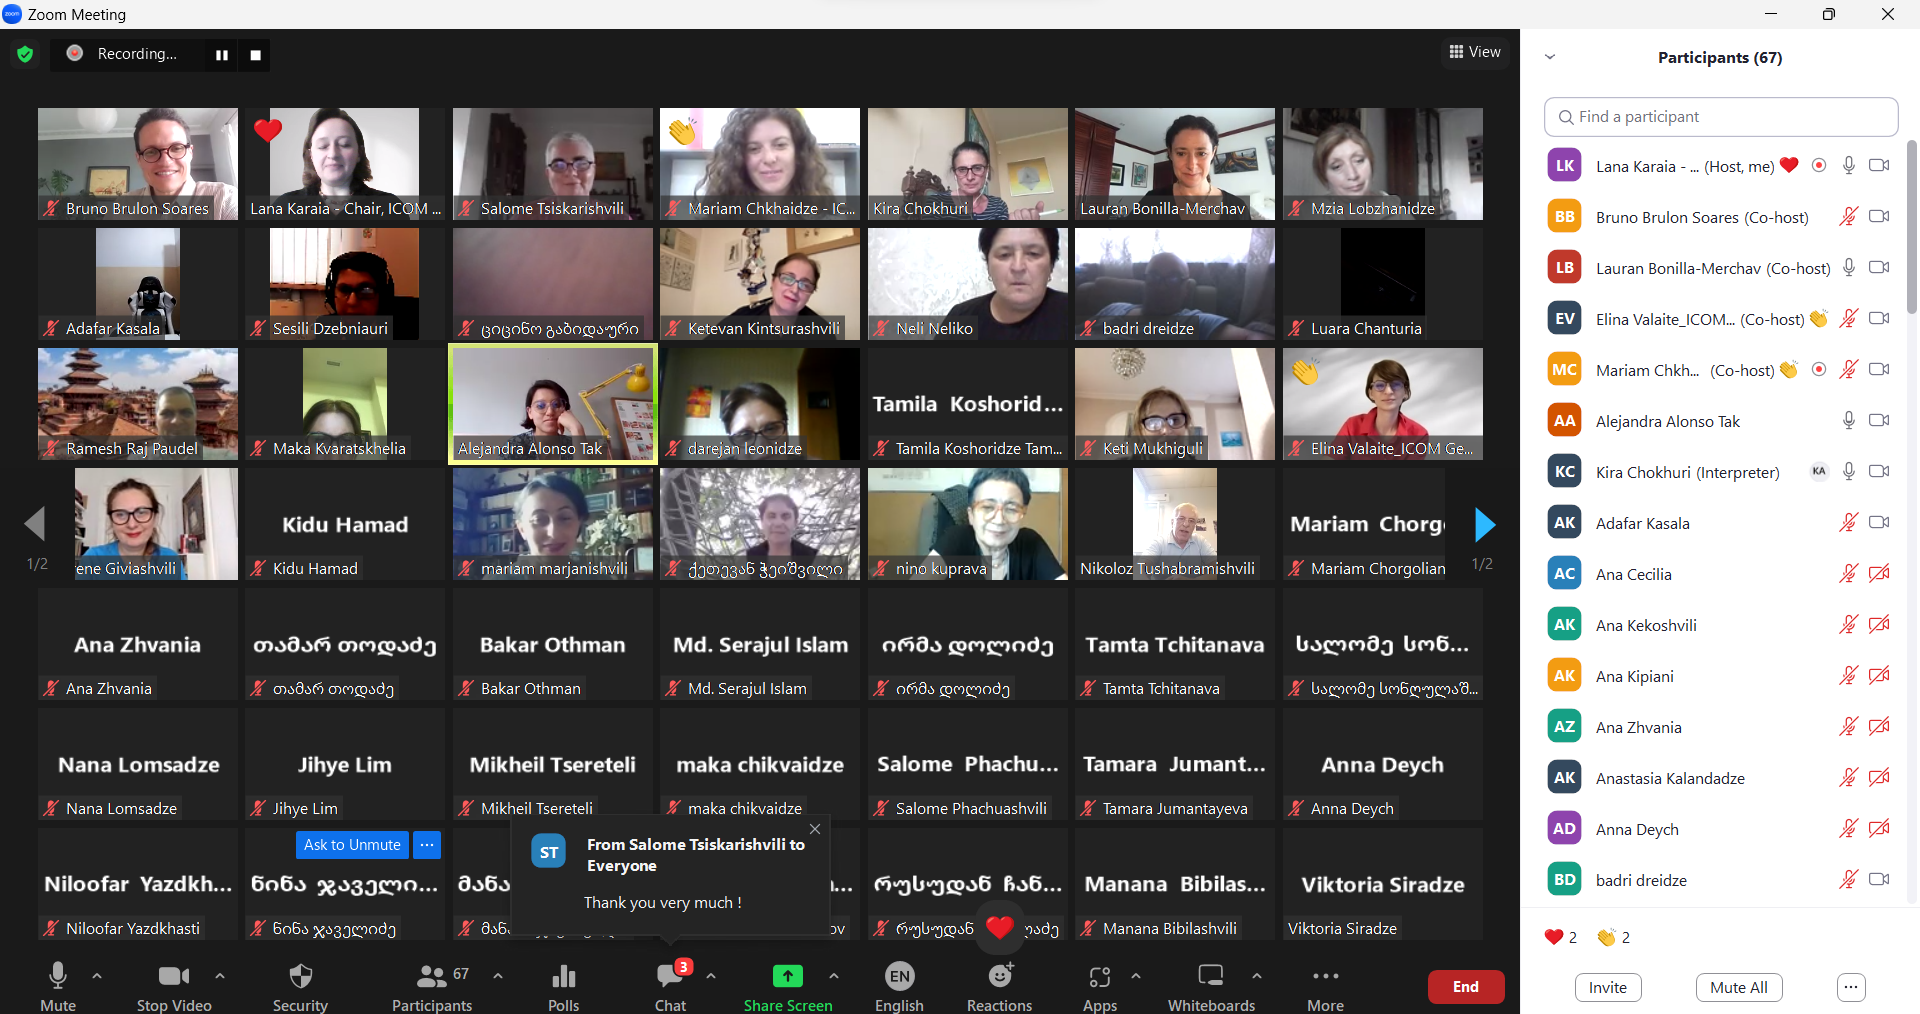1920x1014 pixels.
Task: Open the More menu in toolbar
Action: click(1325, 977)
